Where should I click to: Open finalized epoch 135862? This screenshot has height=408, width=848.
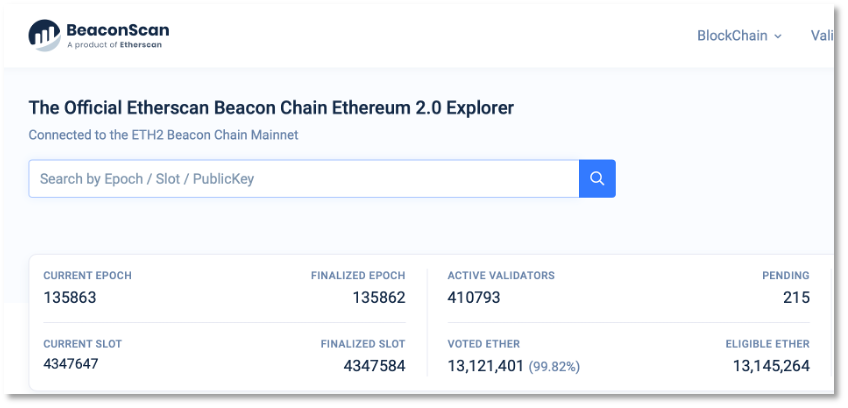click(x=378, y=297)
